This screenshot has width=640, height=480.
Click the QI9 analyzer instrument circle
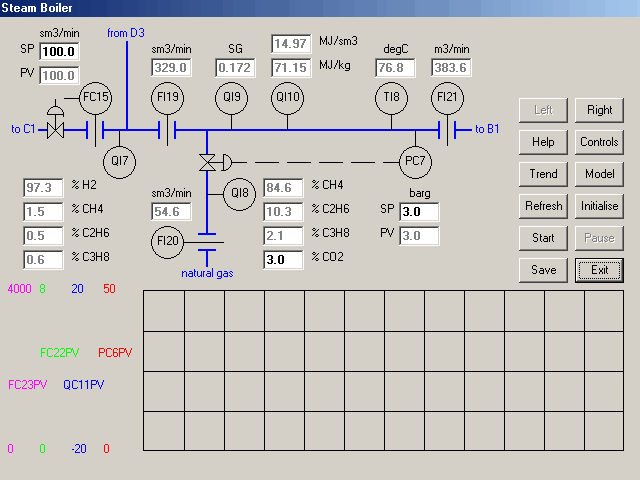232,98
